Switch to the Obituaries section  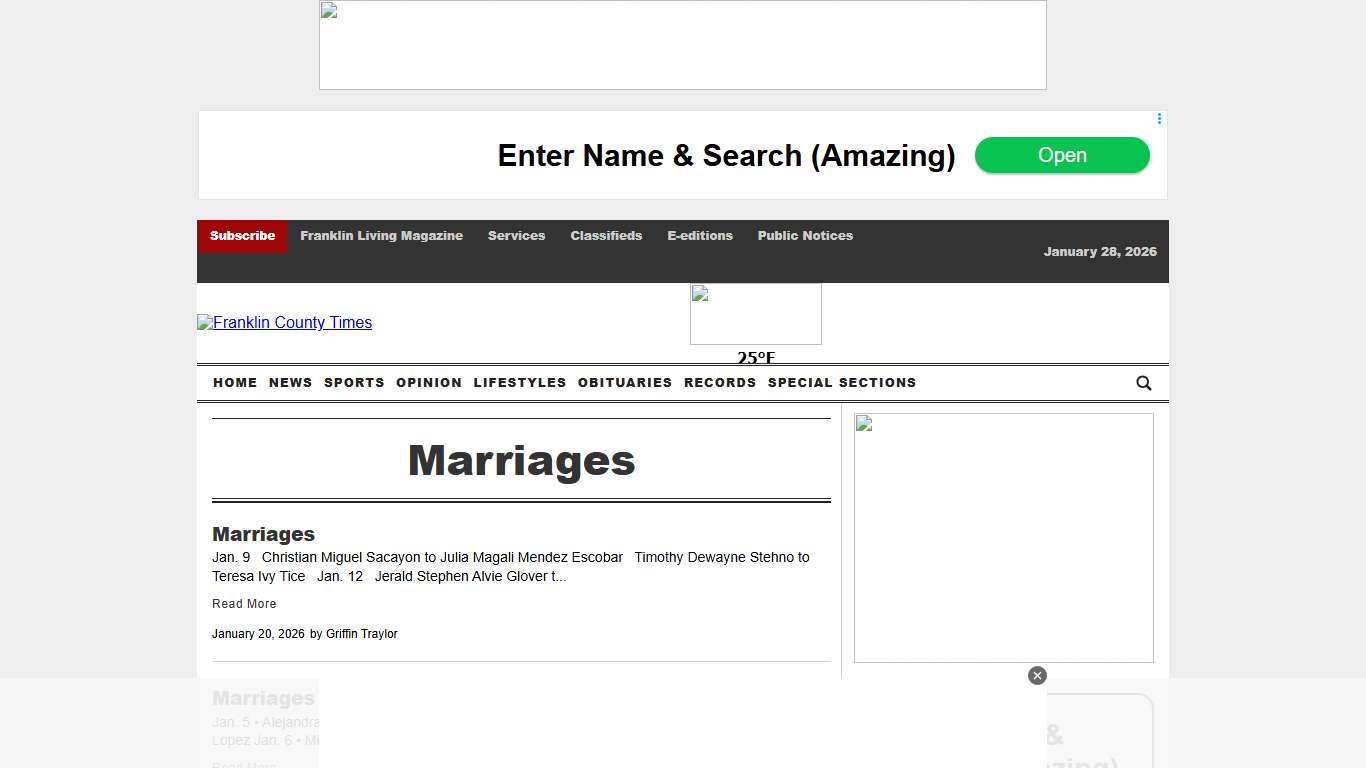(624, 383)
